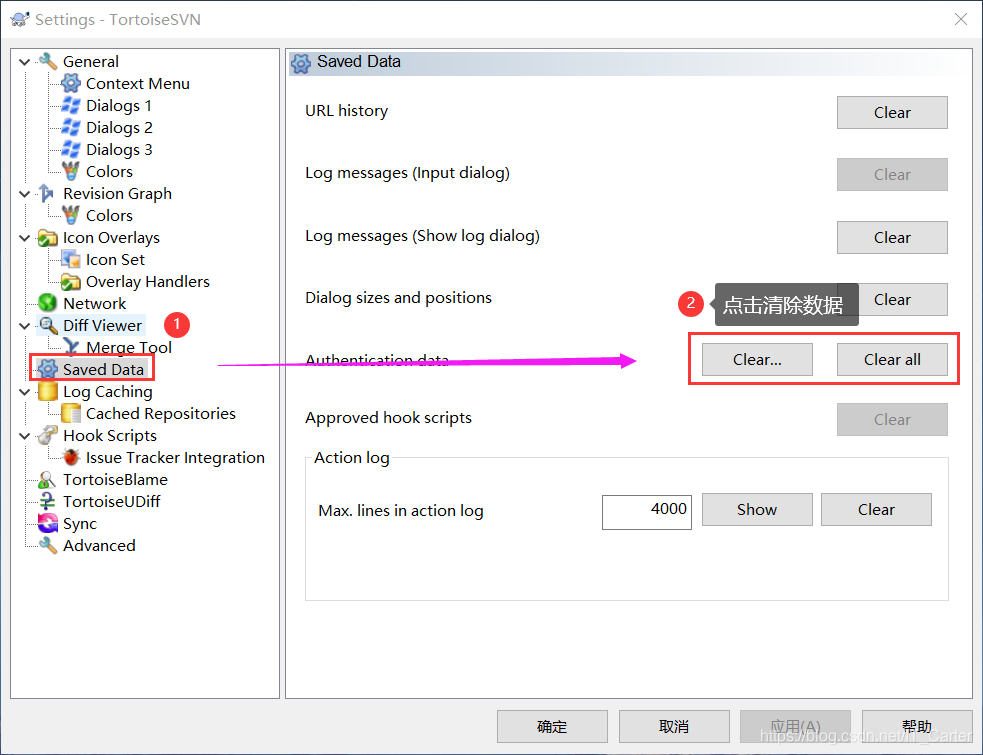The image size is (983, 755).
Task: Clear Log messages (Show log dialog)
Action: click(892, 237)
